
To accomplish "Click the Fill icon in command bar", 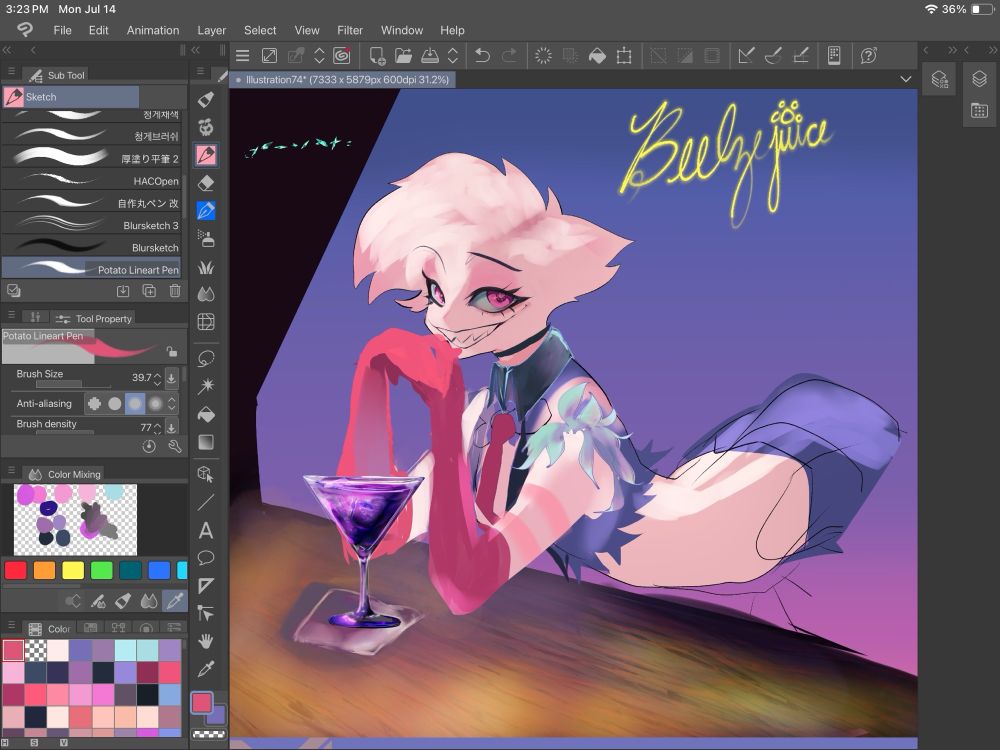I will pyautogui.click(x=597, y=56).
